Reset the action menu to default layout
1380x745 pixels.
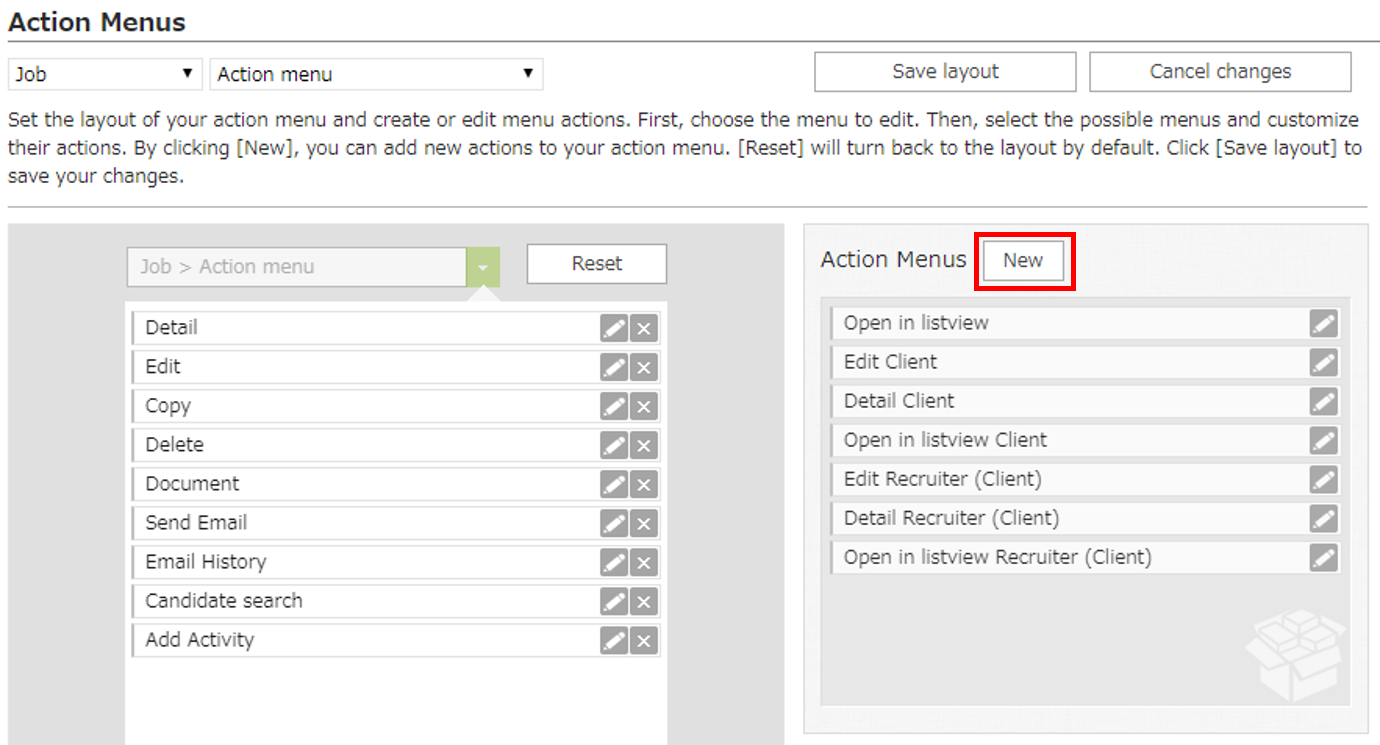(x=596, y=263)
